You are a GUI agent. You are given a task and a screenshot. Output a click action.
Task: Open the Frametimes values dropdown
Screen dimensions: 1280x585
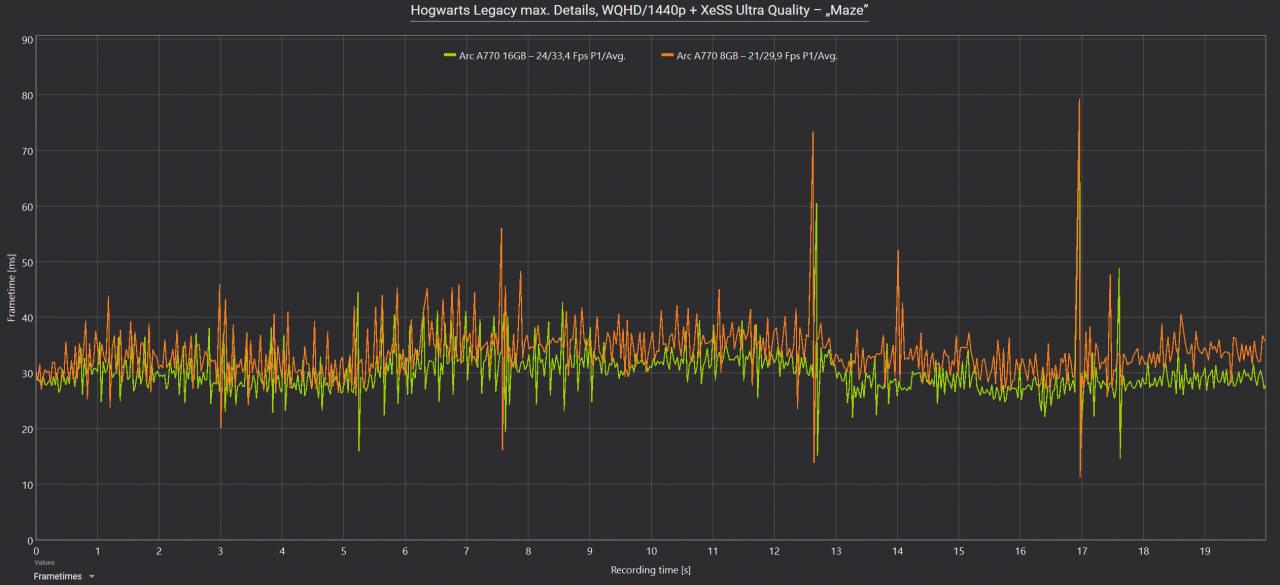point(64,576)
